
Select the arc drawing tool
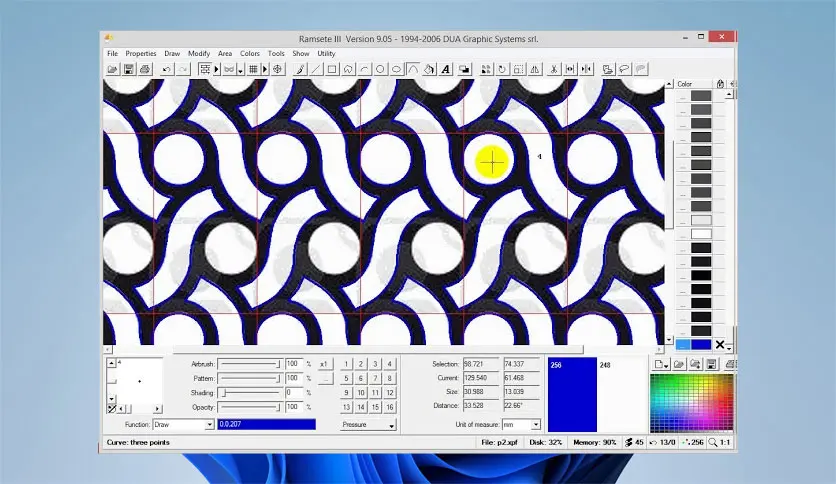point(364,69)
